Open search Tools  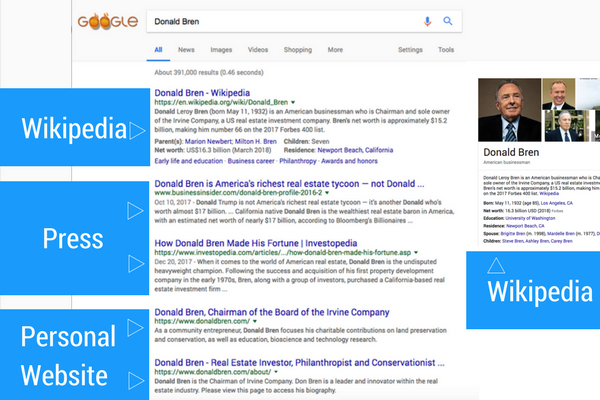pos(446,50)
